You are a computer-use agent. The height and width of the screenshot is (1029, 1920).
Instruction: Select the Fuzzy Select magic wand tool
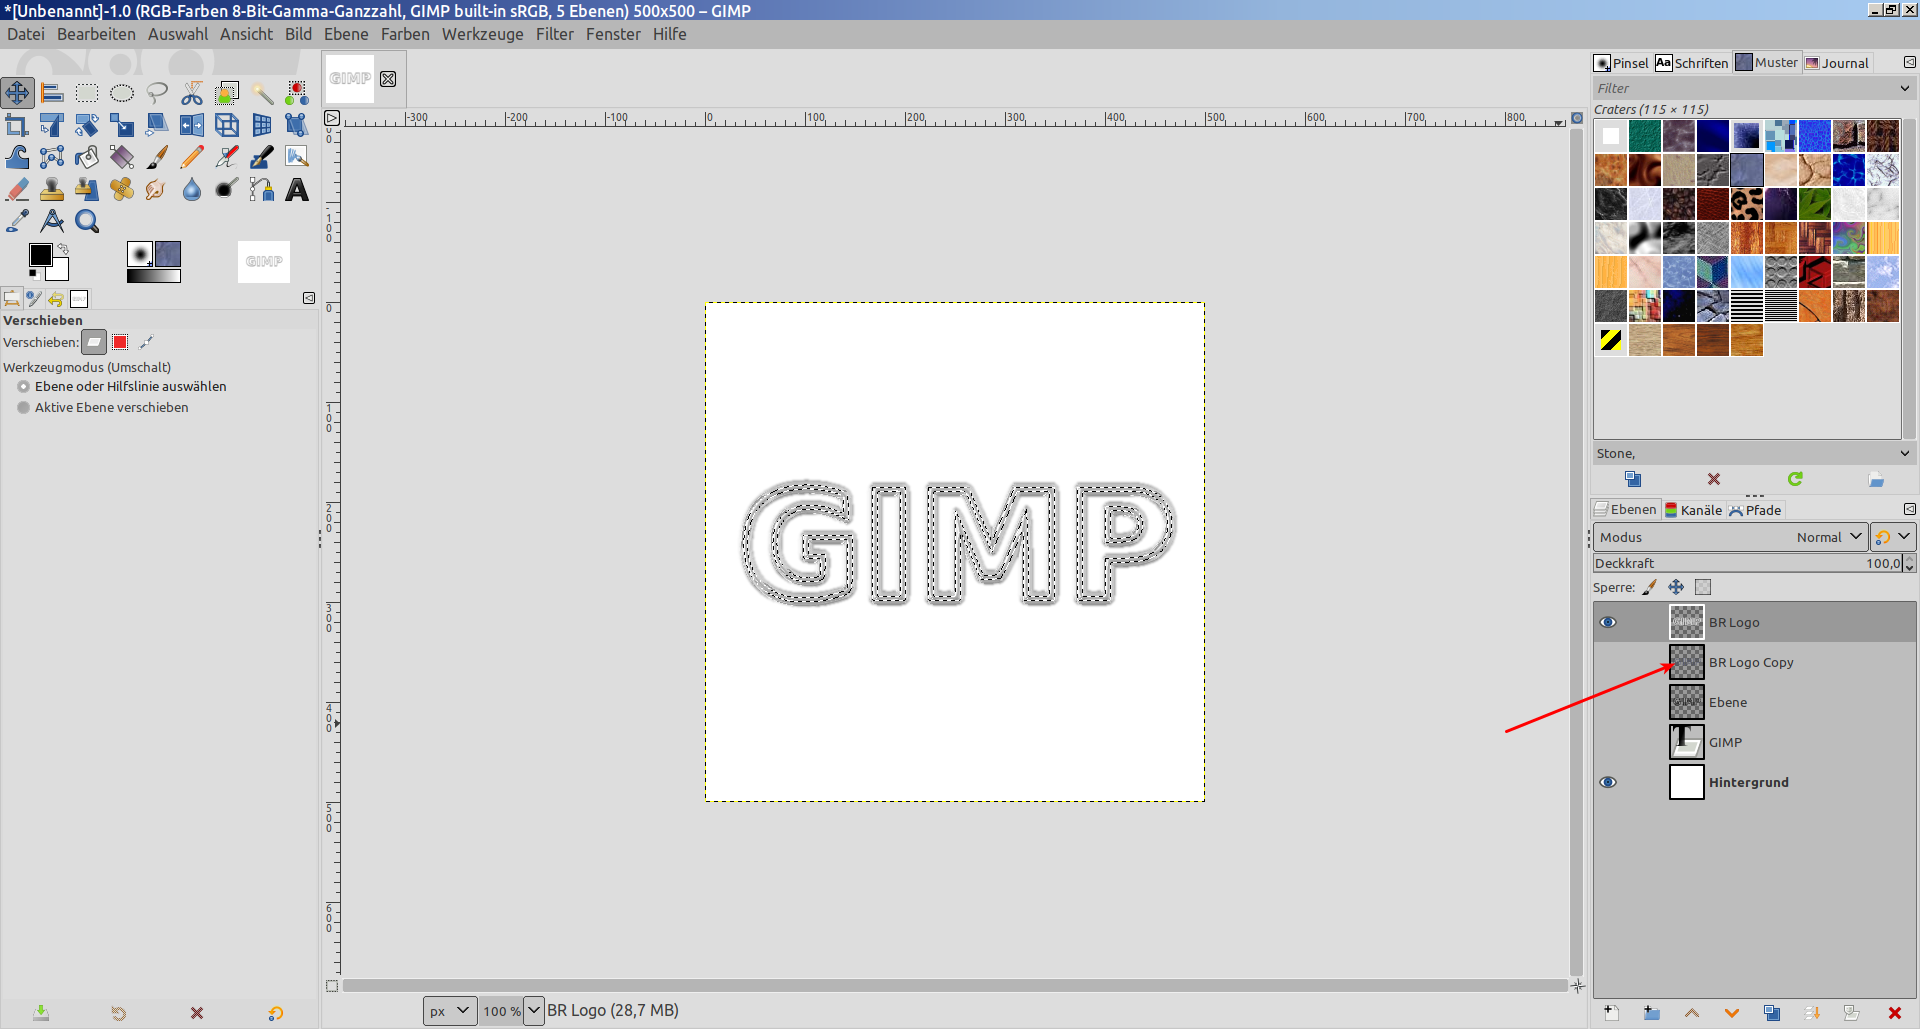[262, 93]
